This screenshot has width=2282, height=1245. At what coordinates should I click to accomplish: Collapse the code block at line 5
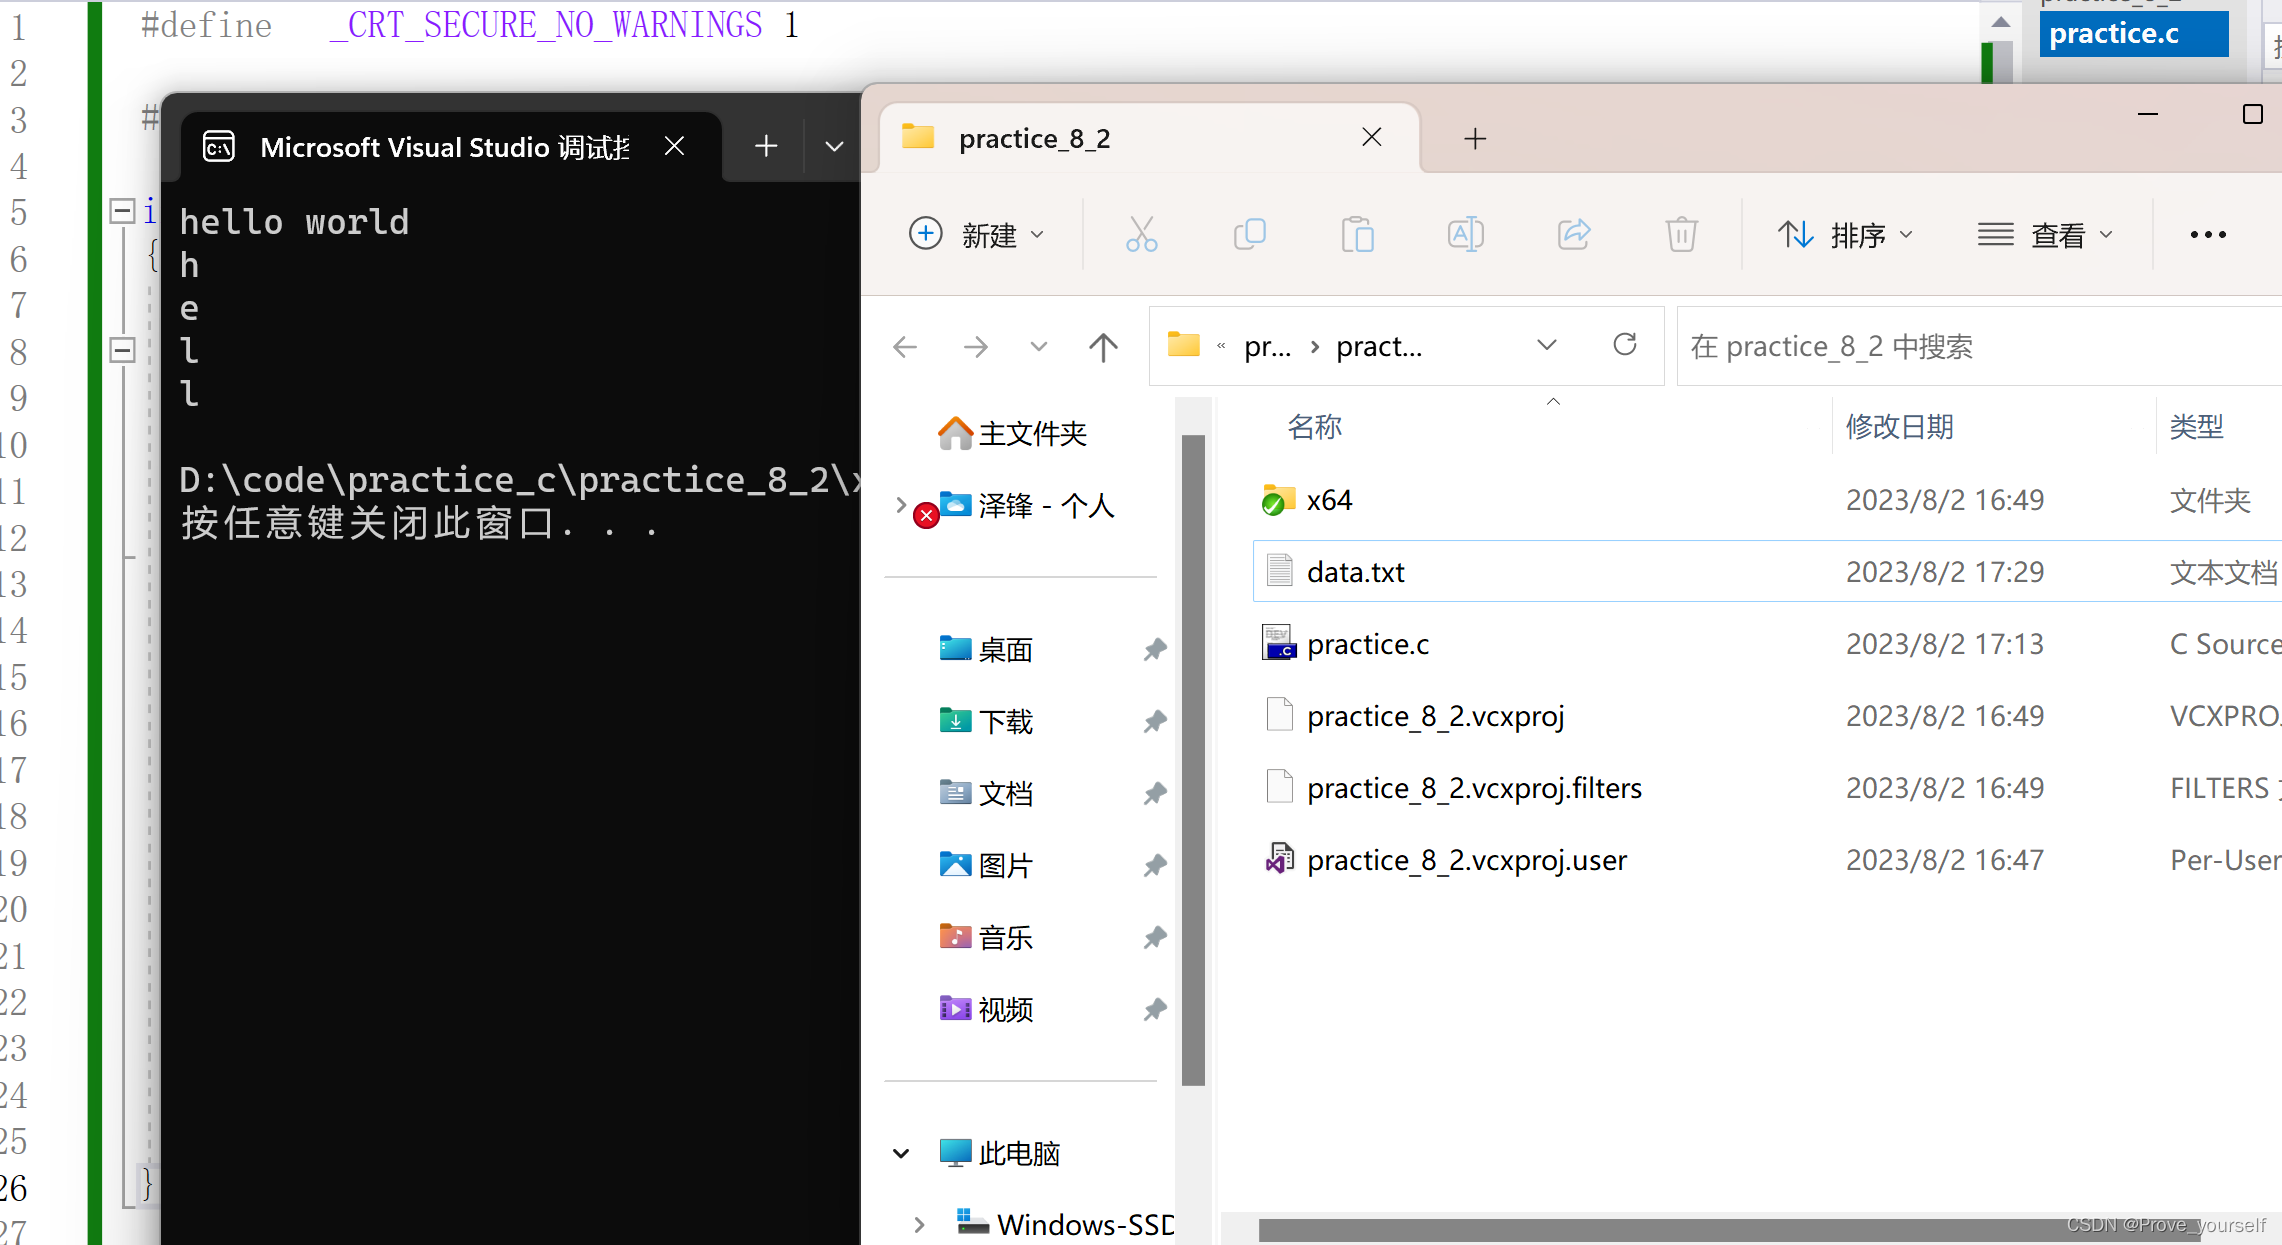pyautogui.click(x=122, y=211)
